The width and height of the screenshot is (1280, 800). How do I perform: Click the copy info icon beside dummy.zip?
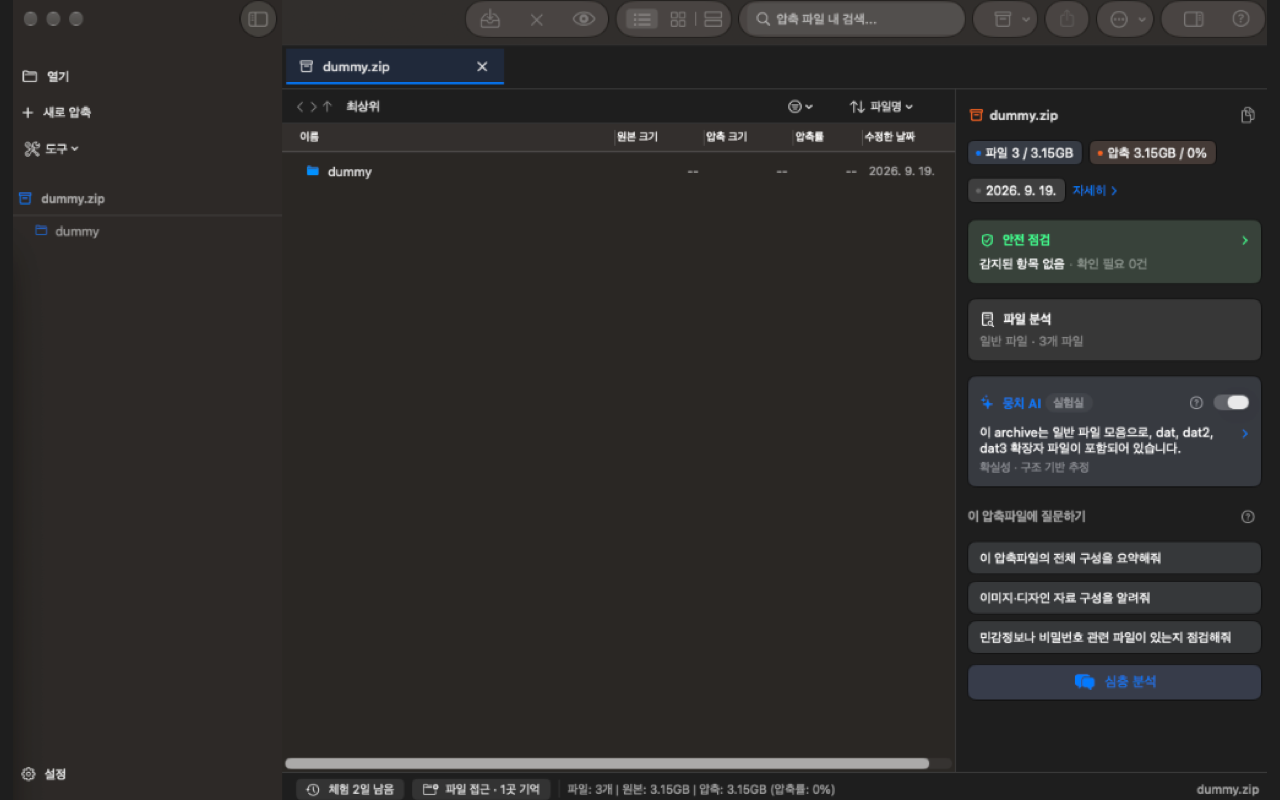pyautogui.click(x=1247, y=115)
